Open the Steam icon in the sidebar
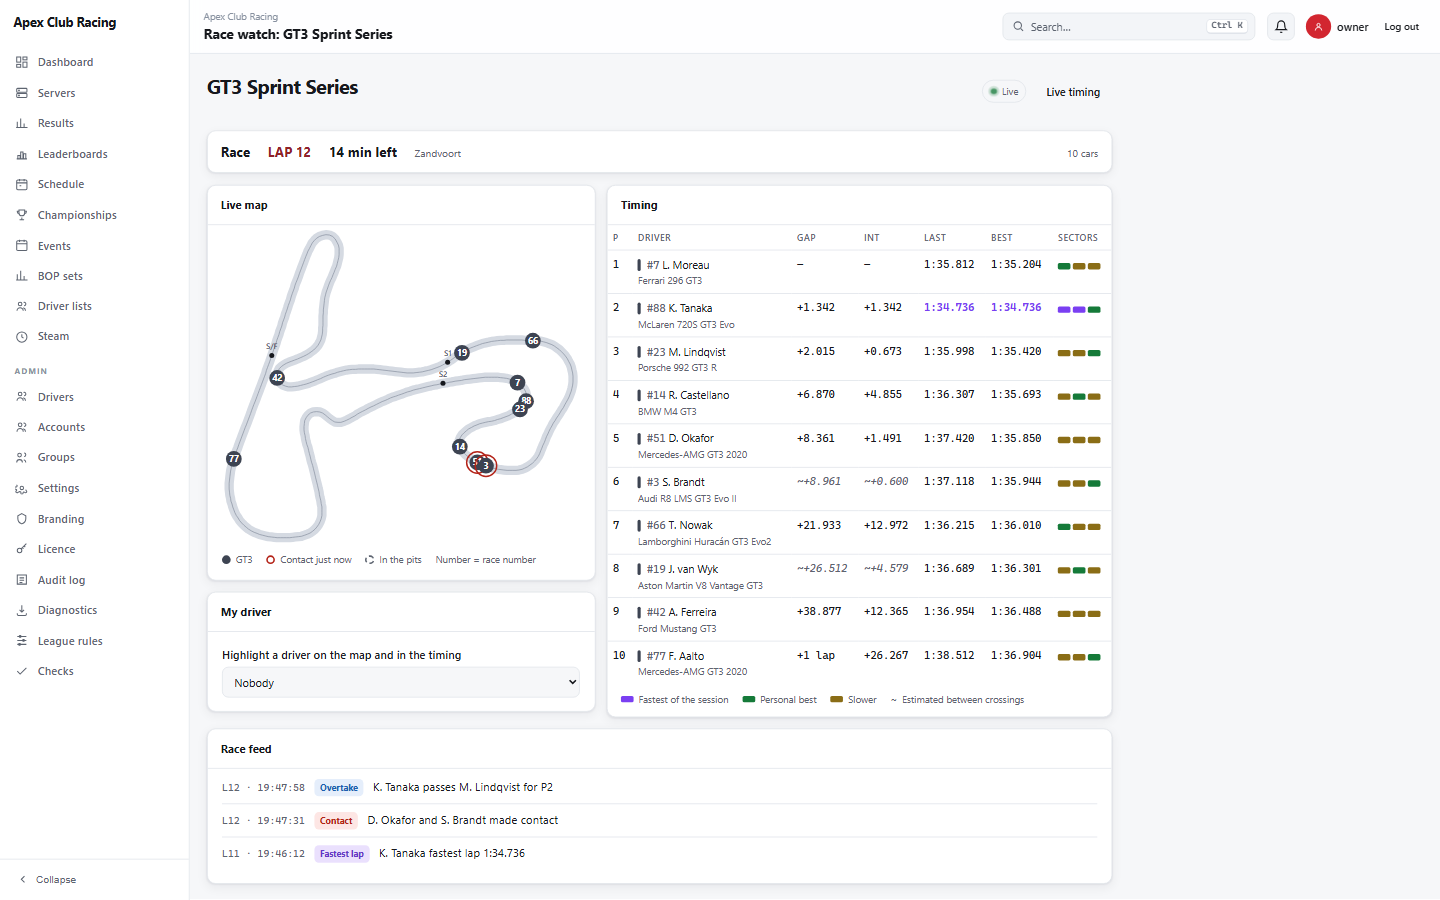 coord(22,336)
